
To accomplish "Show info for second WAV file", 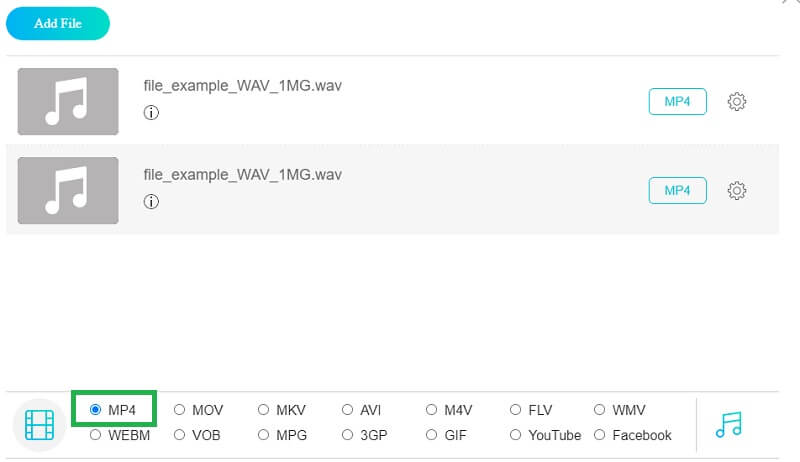I will [x=151, y=202].
